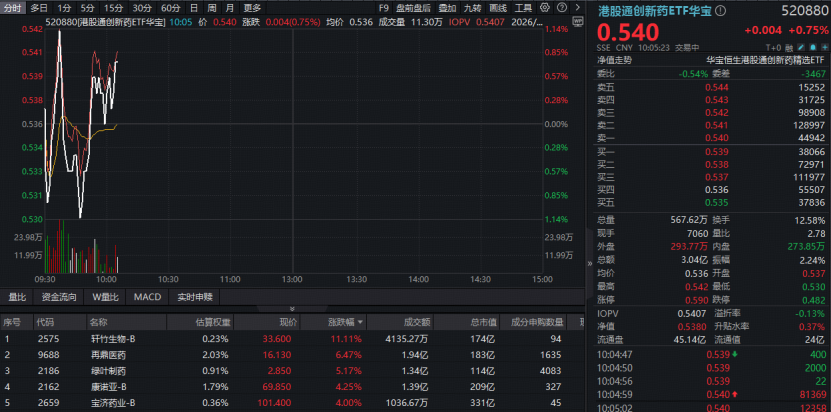The width and height of the screenshot is (831, 412).
Task: Open the 工具 tools menu
Action: (x=524, y=8)
